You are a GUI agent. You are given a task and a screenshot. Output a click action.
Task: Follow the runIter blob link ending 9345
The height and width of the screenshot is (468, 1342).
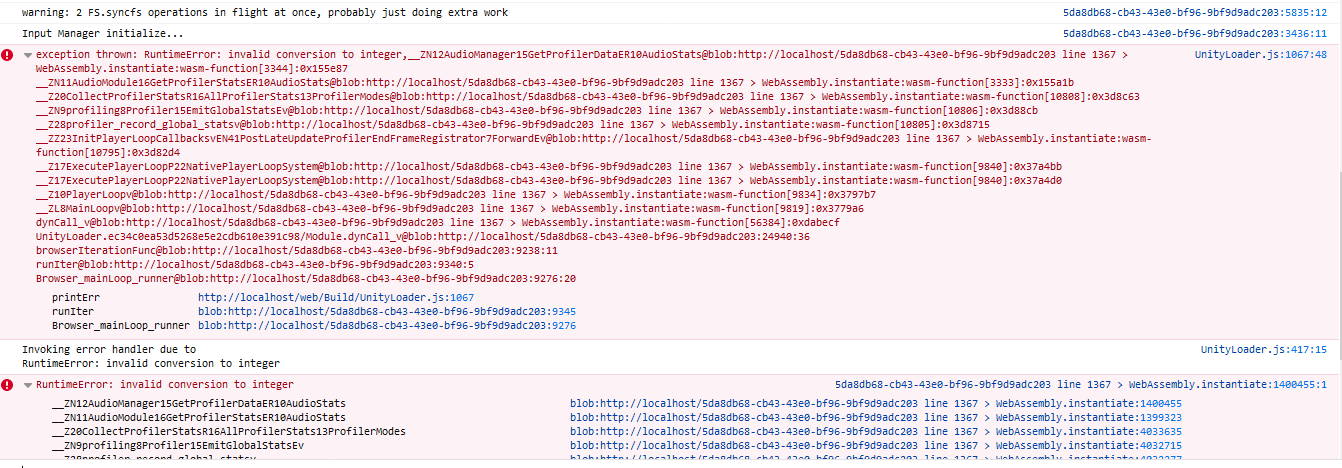pos(387,312)
